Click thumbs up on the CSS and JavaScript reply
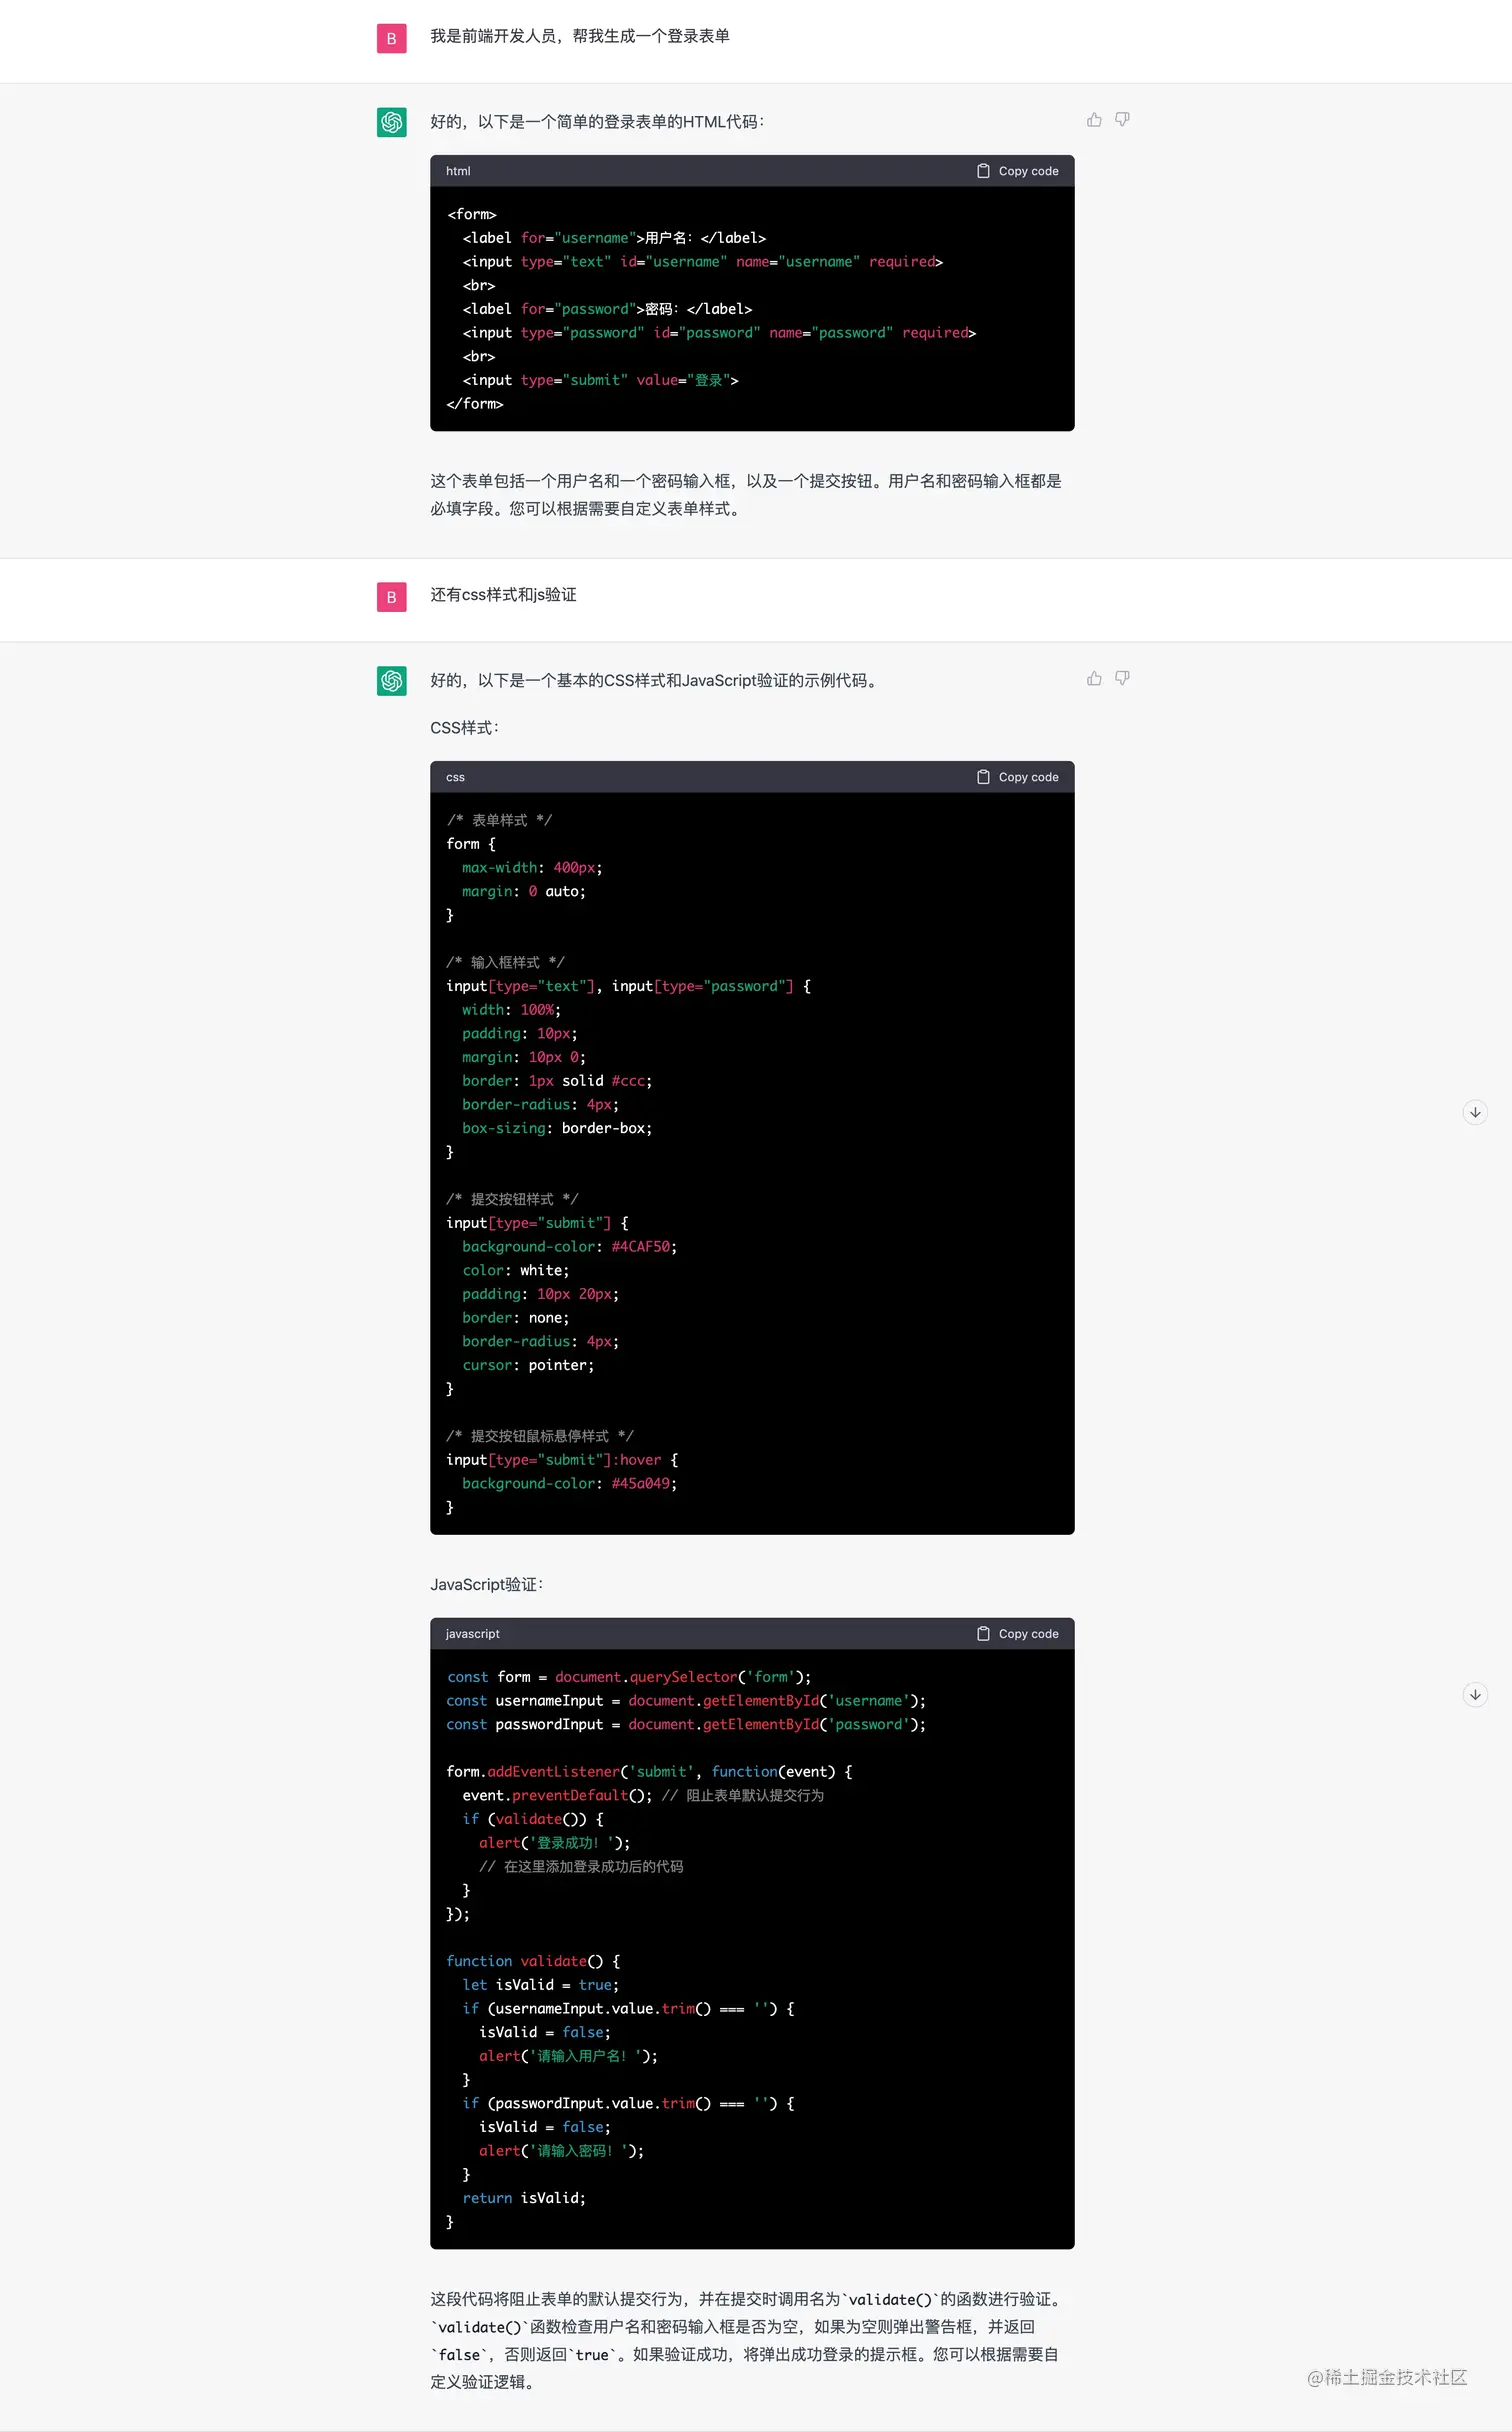This screenshot has height=2432, width=1512. (1094, 679)
